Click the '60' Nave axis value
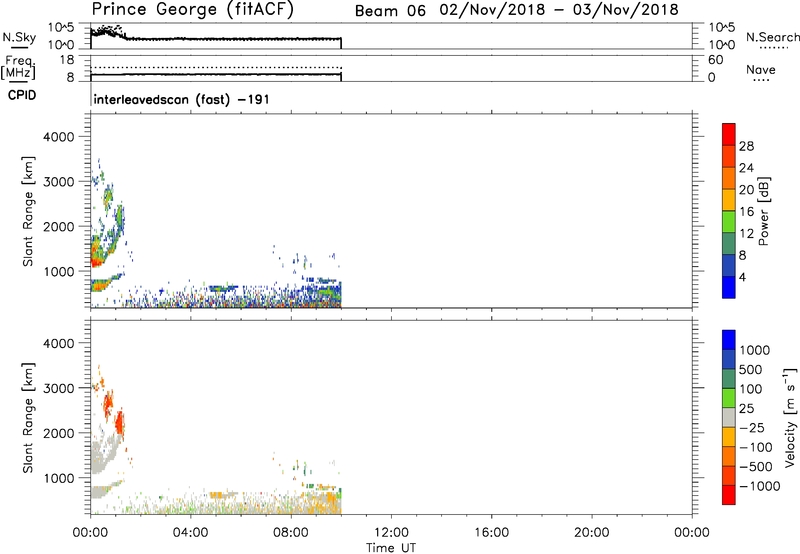 point(715,60)
